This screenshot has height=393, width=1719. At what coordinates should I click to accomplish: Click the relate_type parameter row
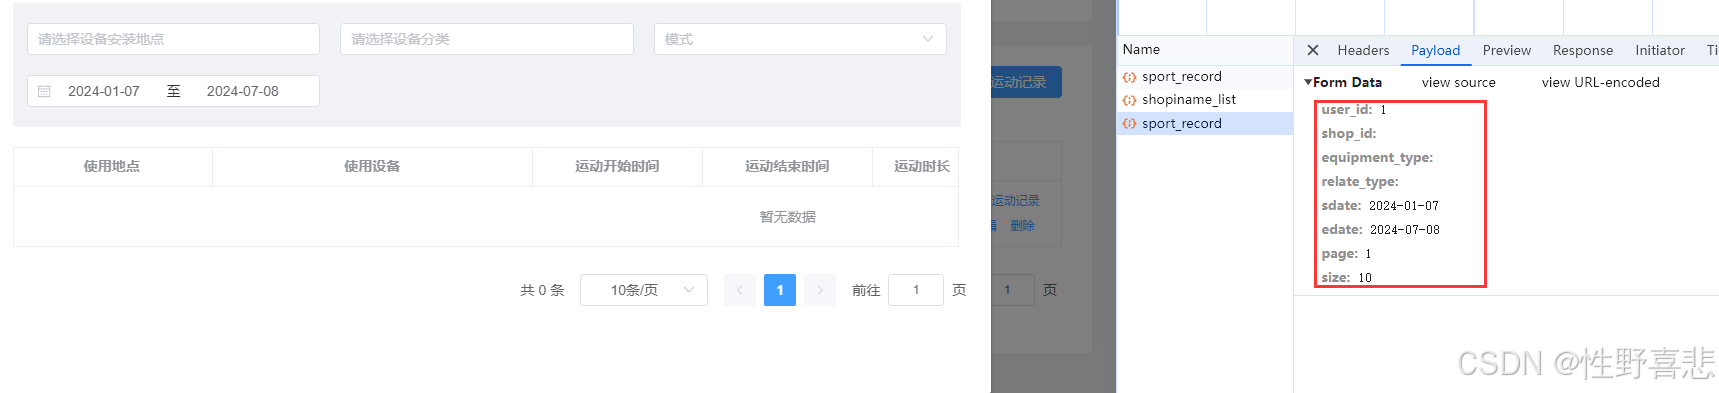coord(1360,181)
